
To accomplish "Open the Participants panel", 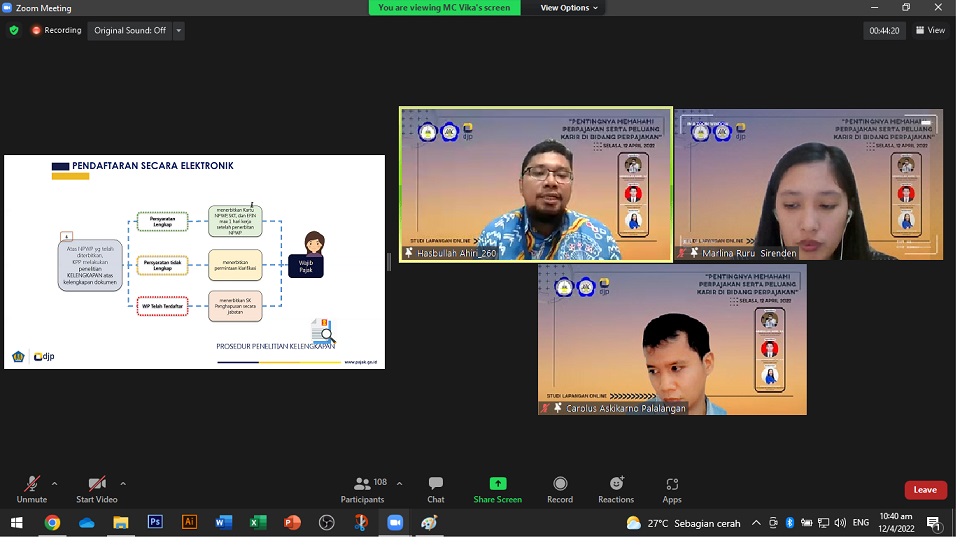I will [362, 489].
